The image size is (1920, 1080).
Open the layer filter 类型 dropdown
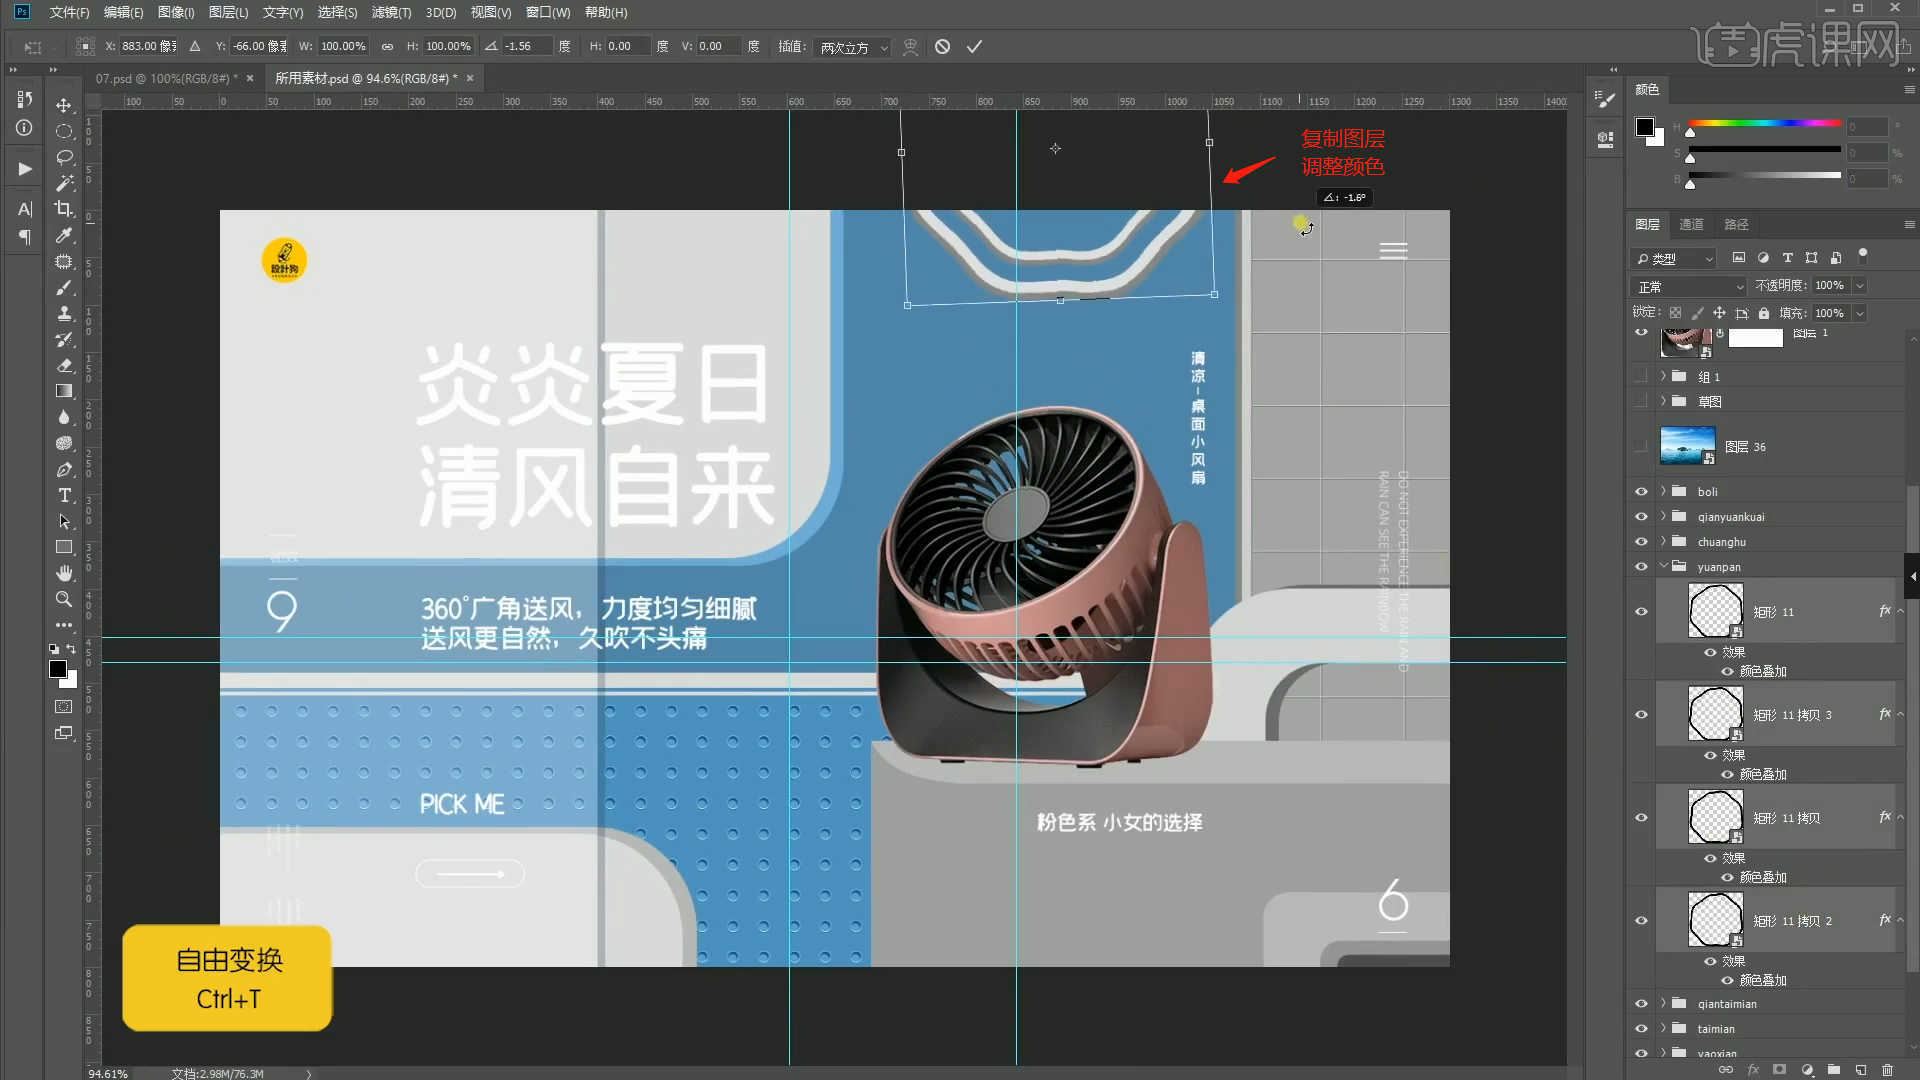tap(1674, 258)
